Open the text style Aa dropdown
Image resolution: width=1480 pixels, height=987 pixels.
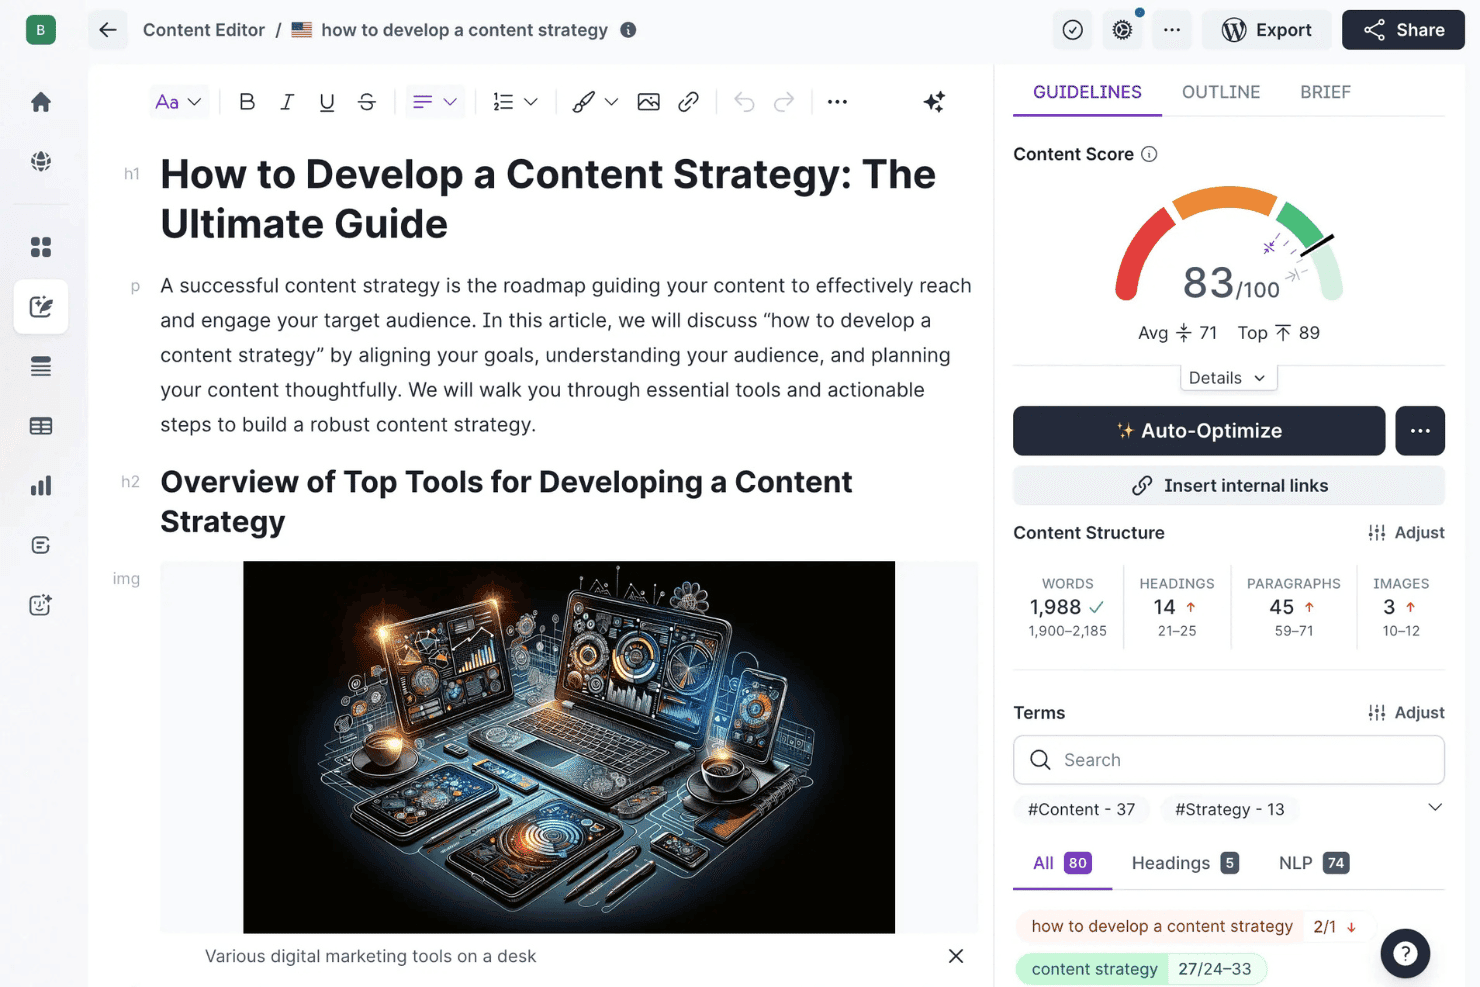click(179, 102)
